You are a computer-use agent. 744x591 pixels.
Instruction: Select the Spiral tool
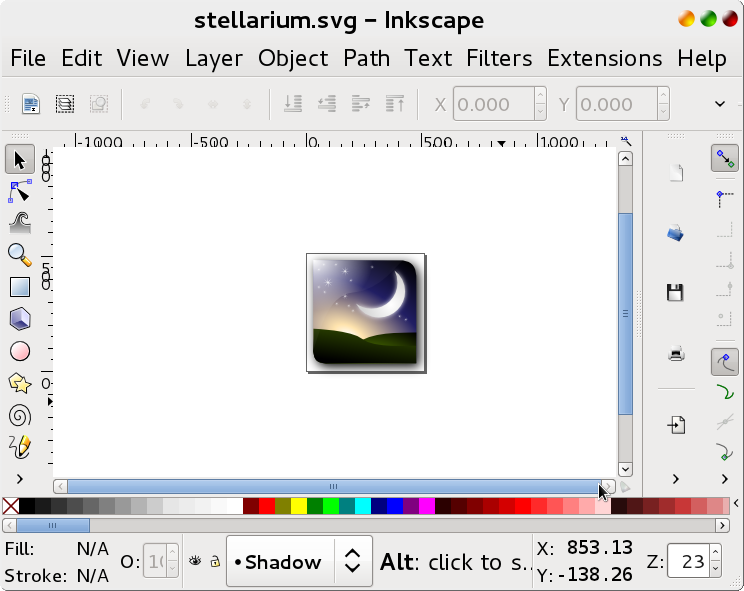pyautogui.click(x=19, y=416)
